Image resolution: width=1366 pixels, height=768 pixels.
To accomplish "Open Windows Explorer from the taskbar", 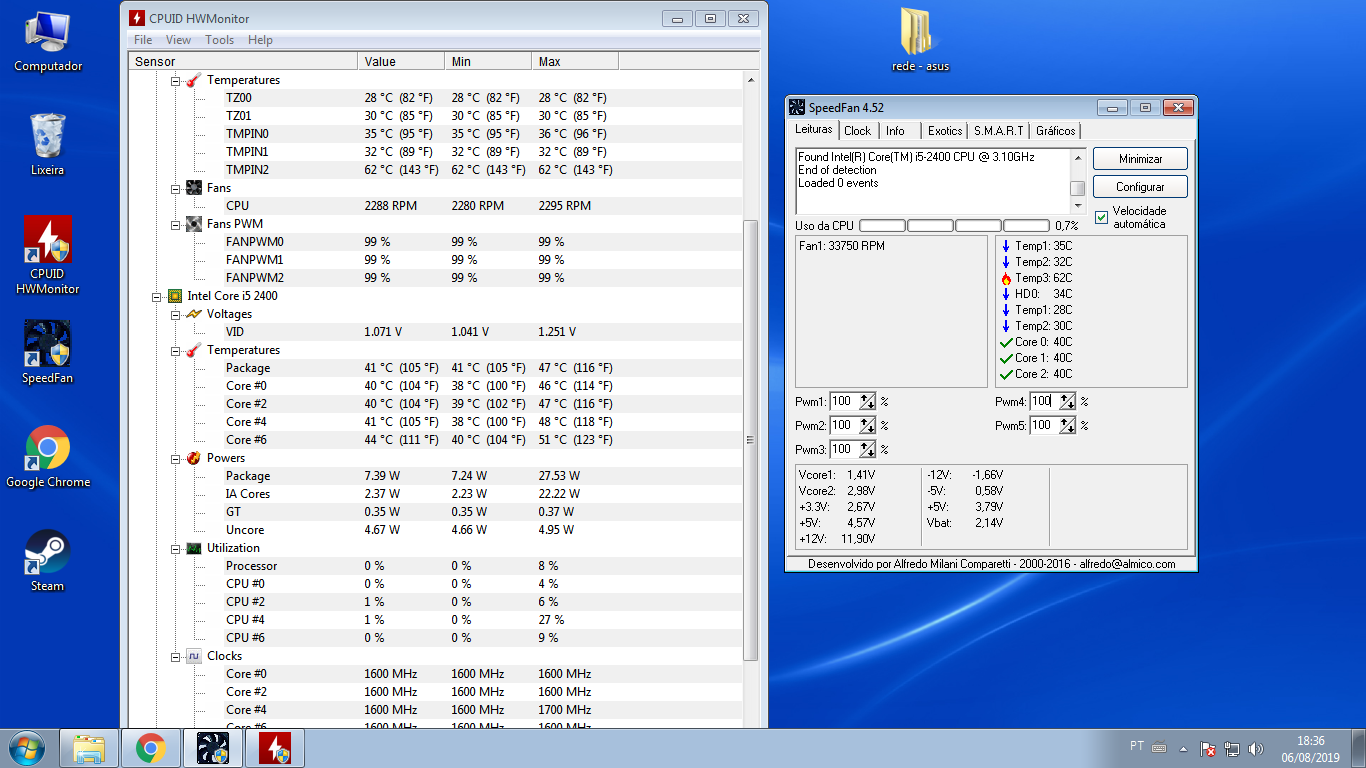I will pos(89,748).
